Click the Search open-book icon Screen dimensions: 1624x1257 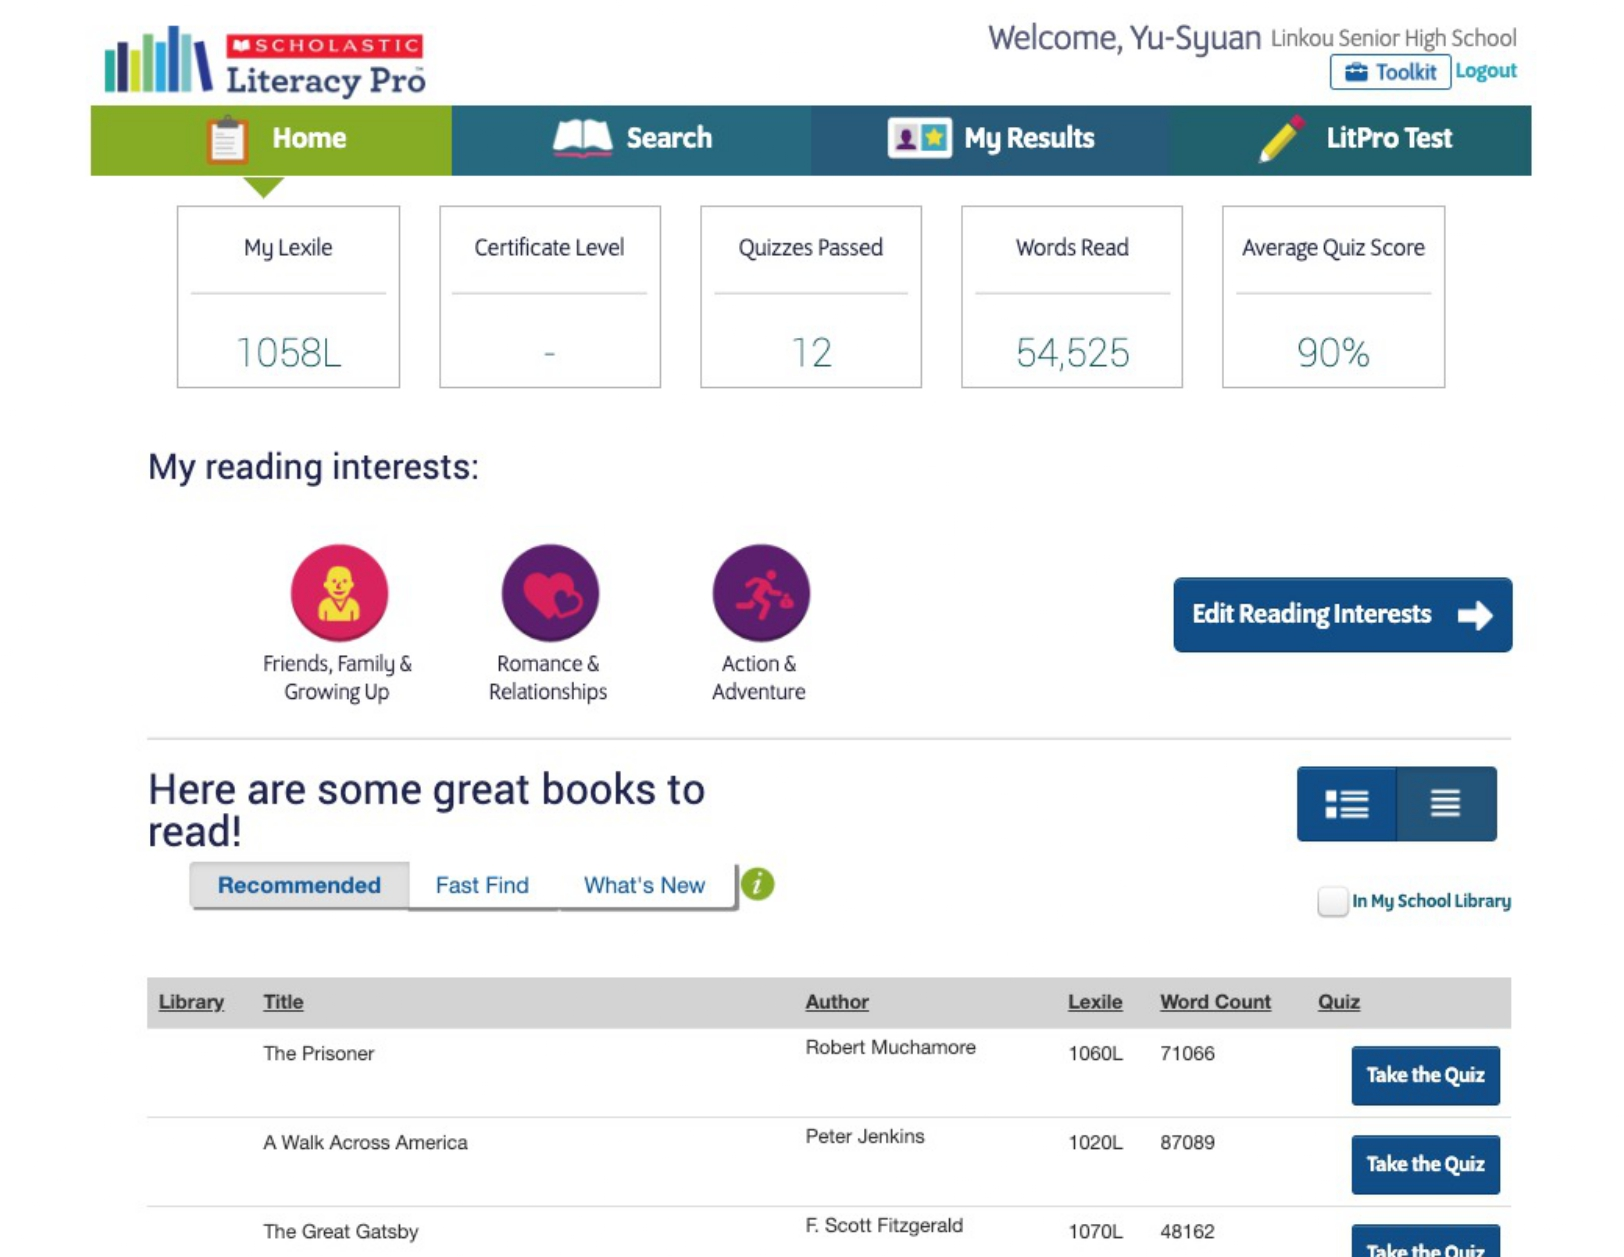point(583,138)
